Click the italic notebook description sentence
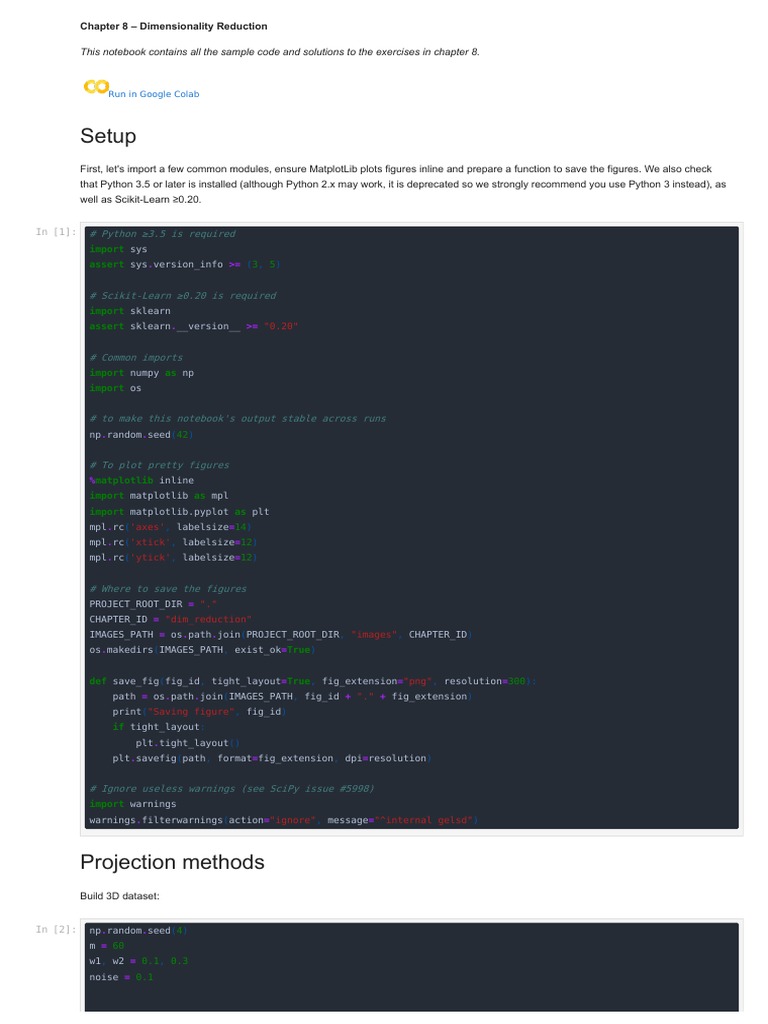768x1024 pixels. [x=280, y=52]
